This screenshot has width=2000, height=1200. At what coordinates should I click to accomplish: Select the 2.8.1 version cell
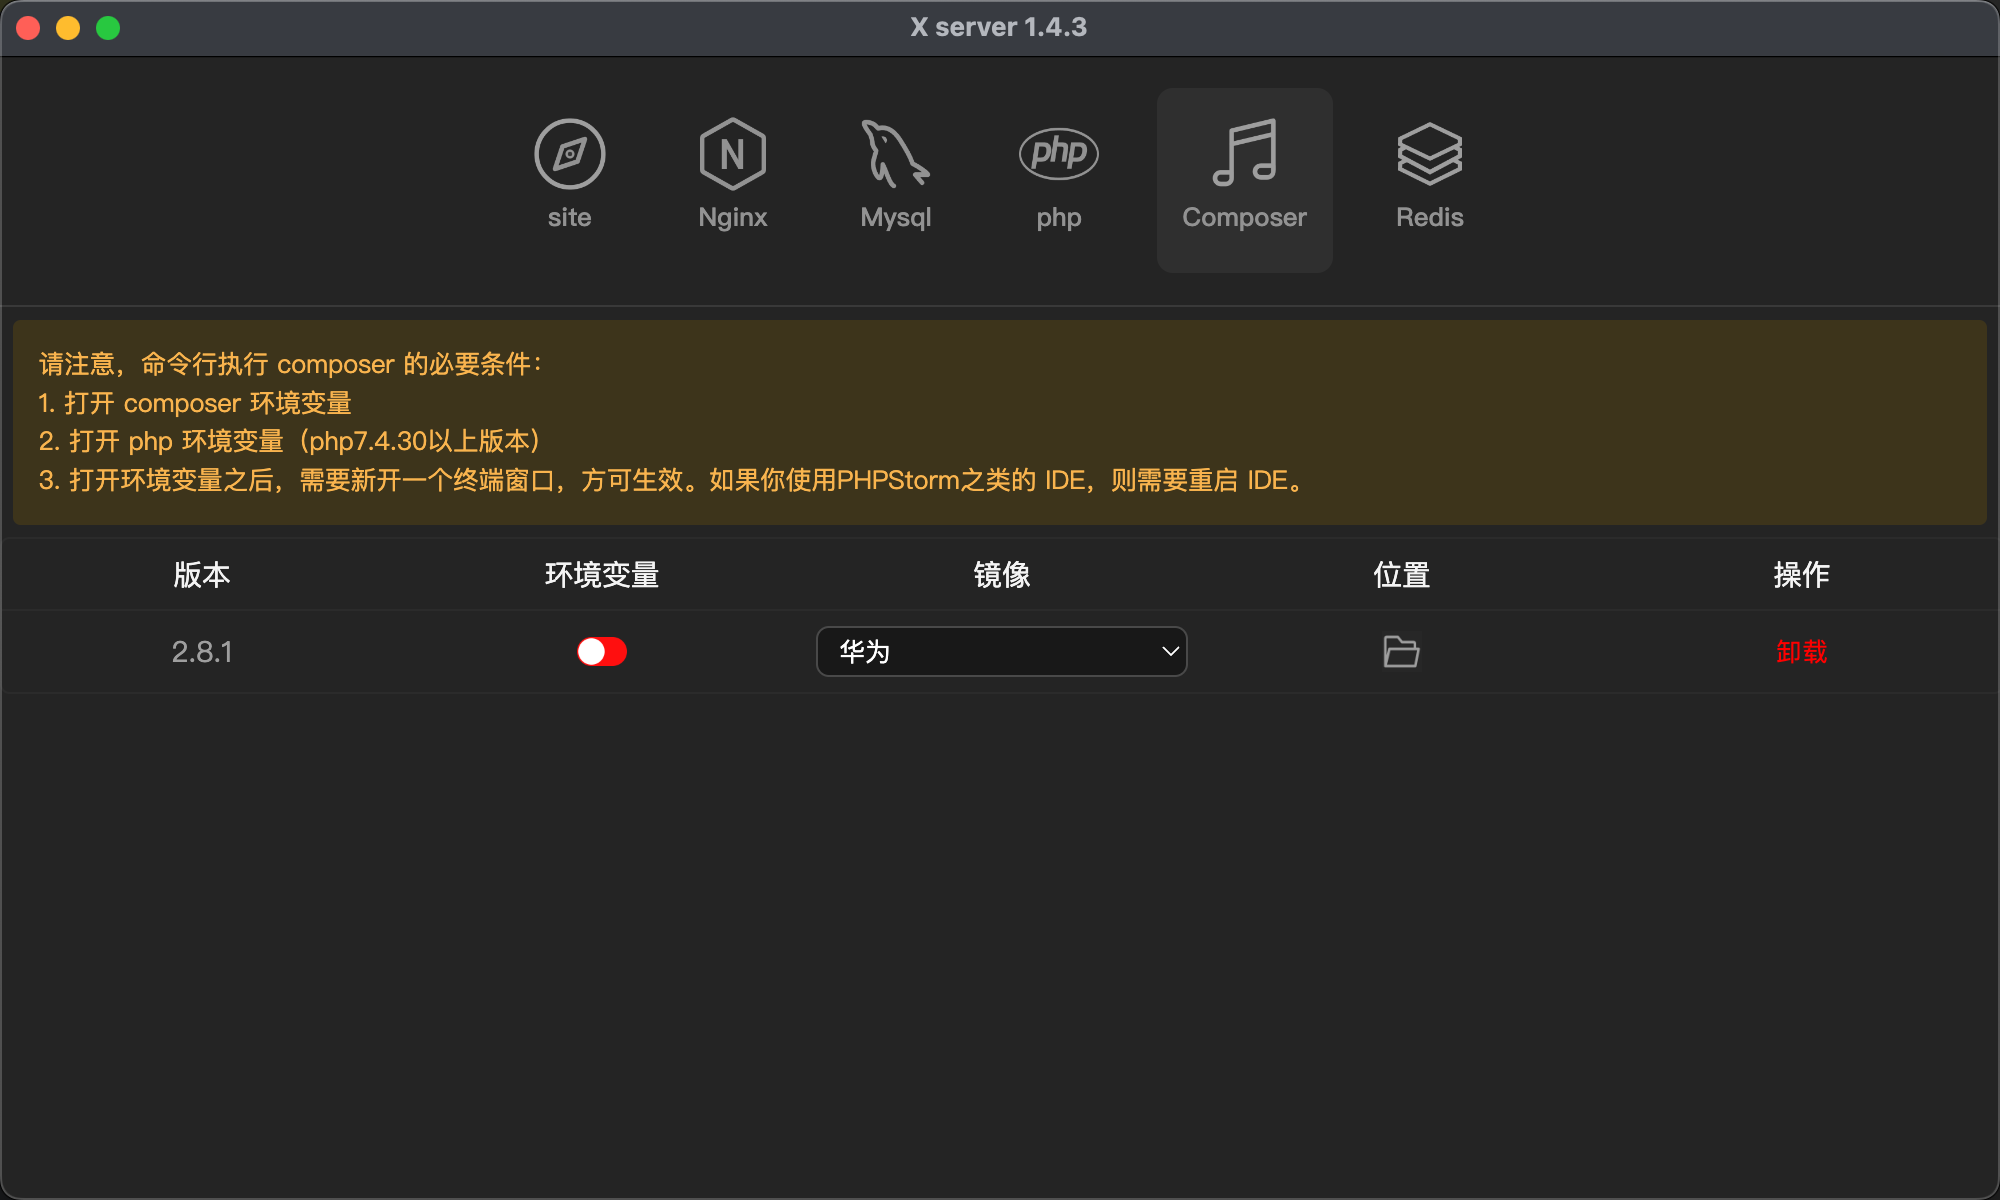(202, 652)
